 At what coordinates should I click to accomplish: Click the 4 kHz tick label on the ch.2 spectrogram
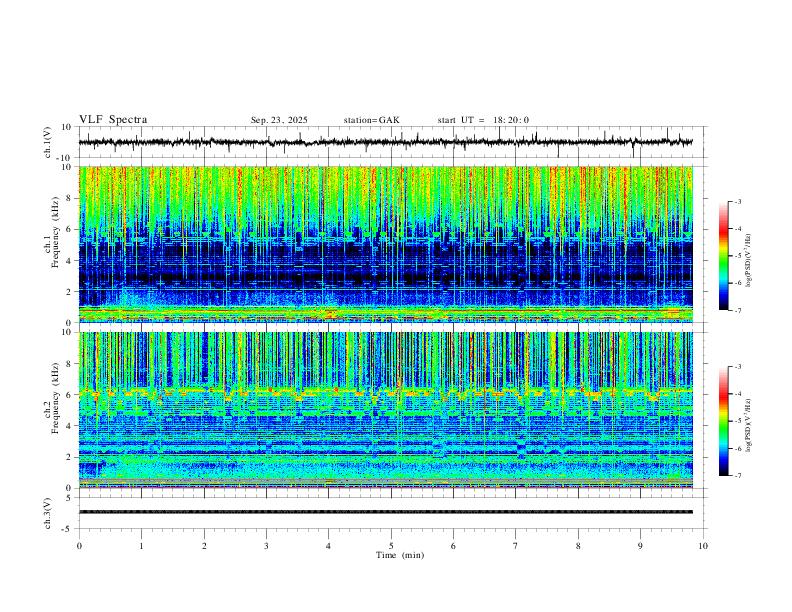[x=68, y=426]
